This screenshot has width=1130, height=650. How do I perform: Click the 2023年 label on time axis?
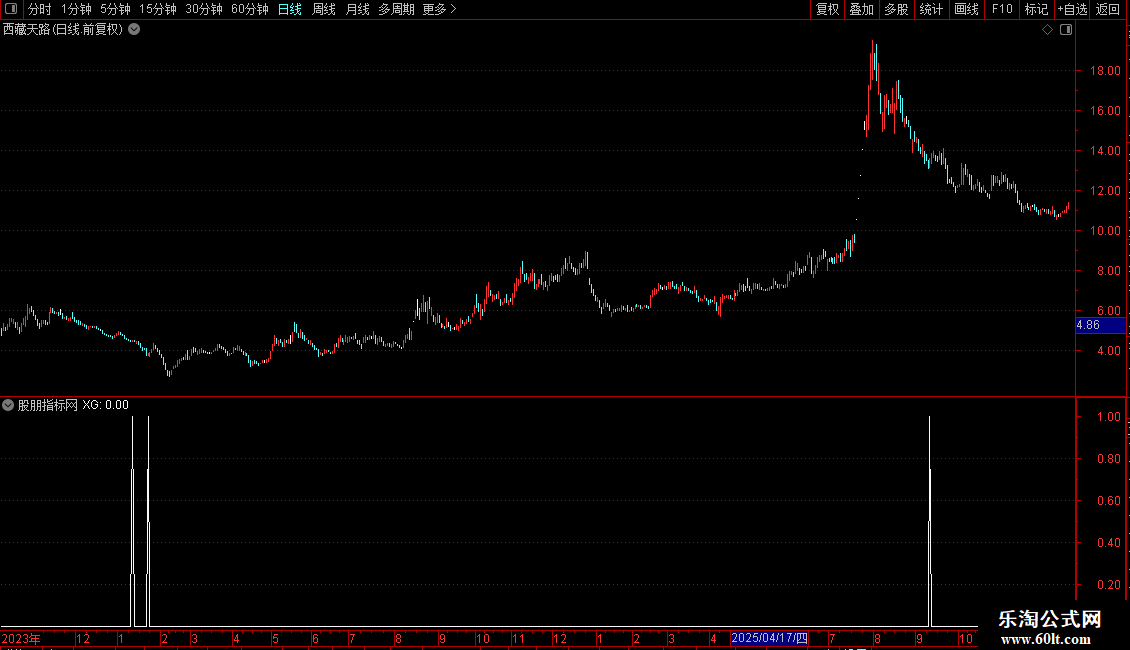21,638
